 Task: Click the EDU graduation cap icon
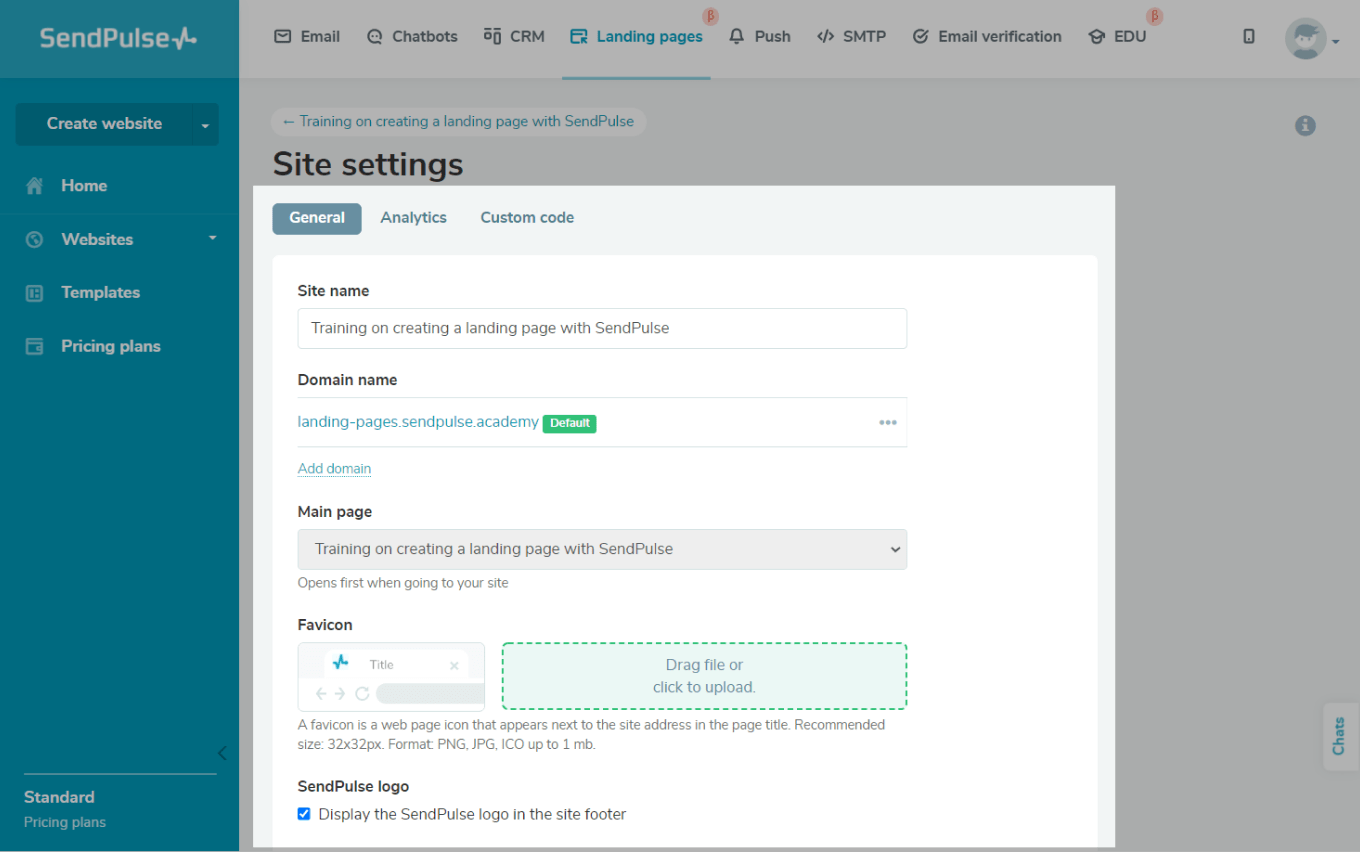tap(1096, 36)
